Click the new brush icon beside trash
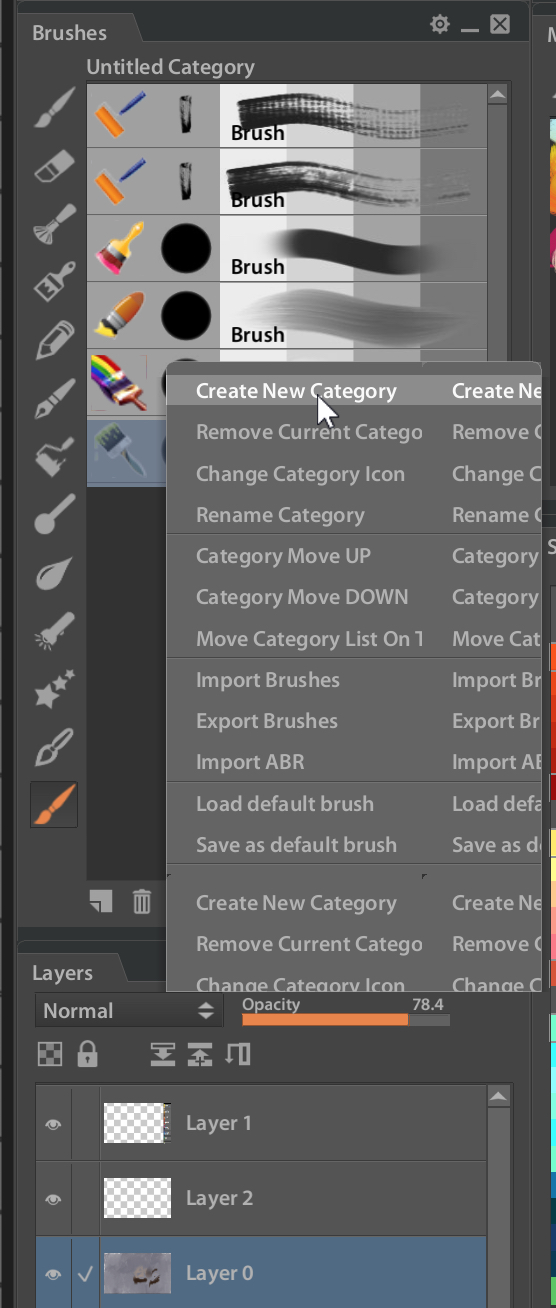The width and height of the screenshot is (556, 1308). (x=101, y=902)
